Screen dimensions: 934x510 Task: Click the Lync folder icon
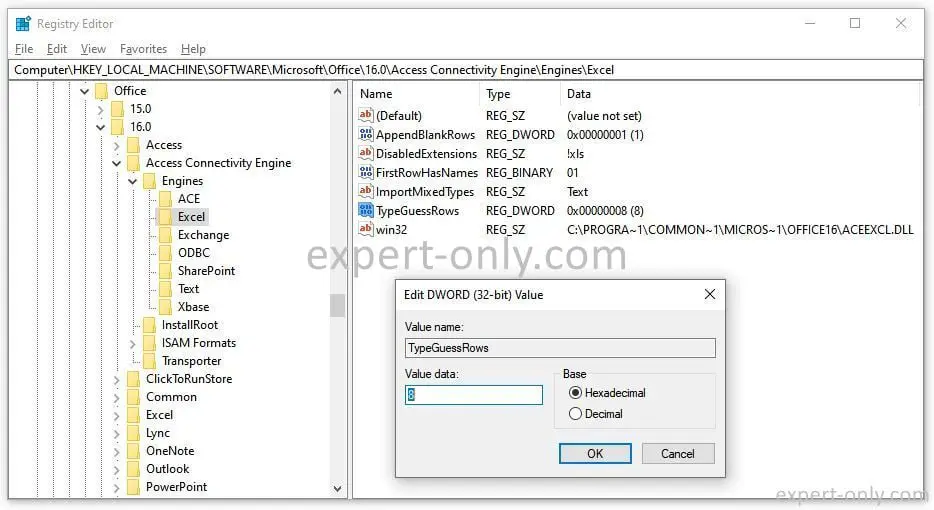tap(134, 433)
